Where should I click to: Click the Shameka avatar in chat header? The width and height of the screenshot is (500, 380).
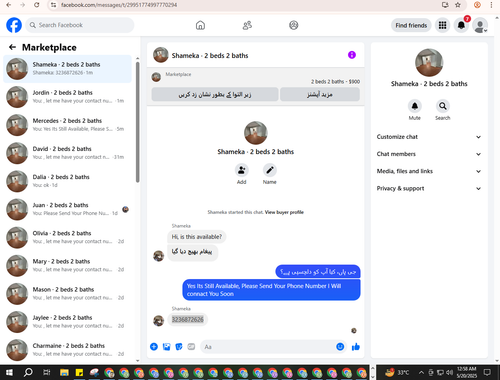tap(161, 55)
